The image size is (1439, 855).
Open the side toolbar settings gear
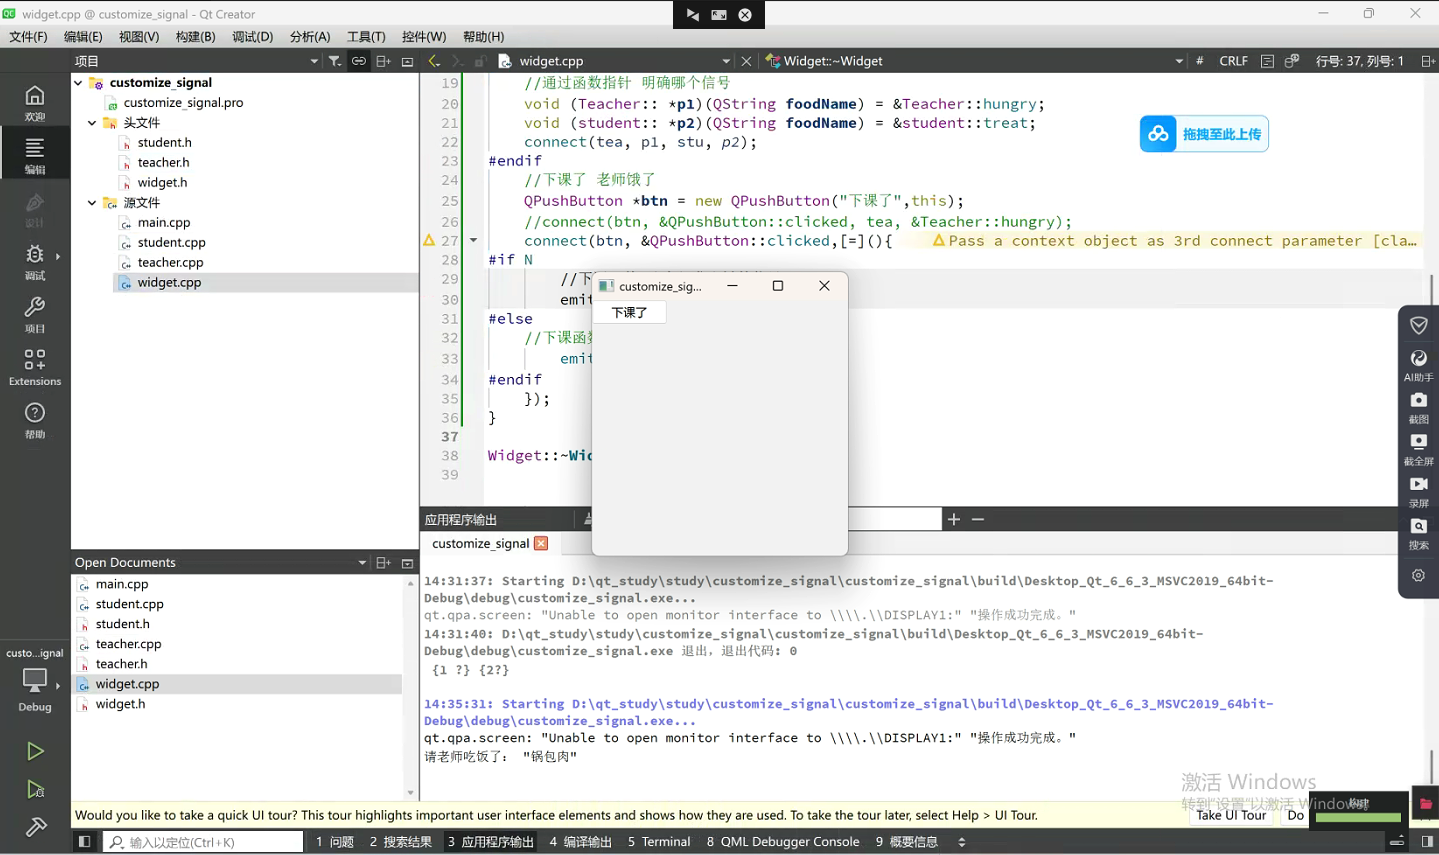[1418, 575]
